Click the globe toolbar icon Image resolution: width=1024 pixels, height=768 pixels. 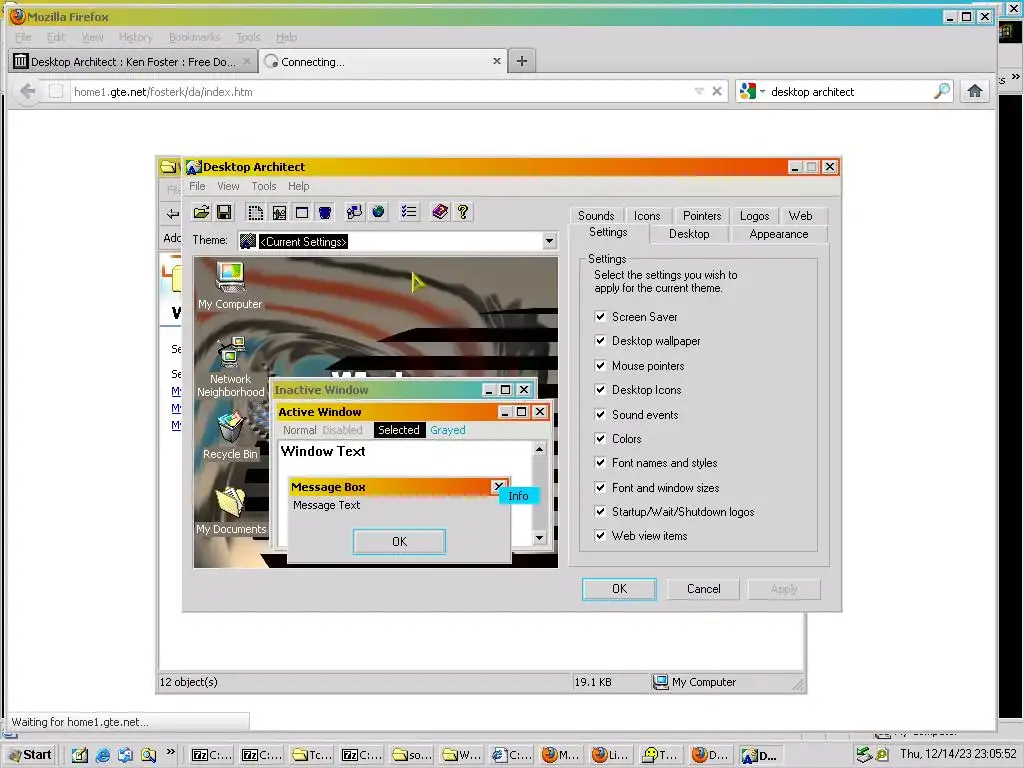pyautogui.click(x=377, y=212)
